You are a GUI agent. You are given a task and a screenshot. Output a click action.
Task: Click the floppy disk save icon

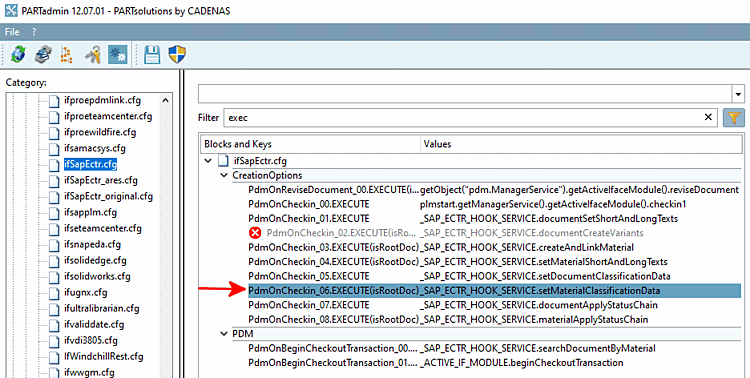(152, 54)
